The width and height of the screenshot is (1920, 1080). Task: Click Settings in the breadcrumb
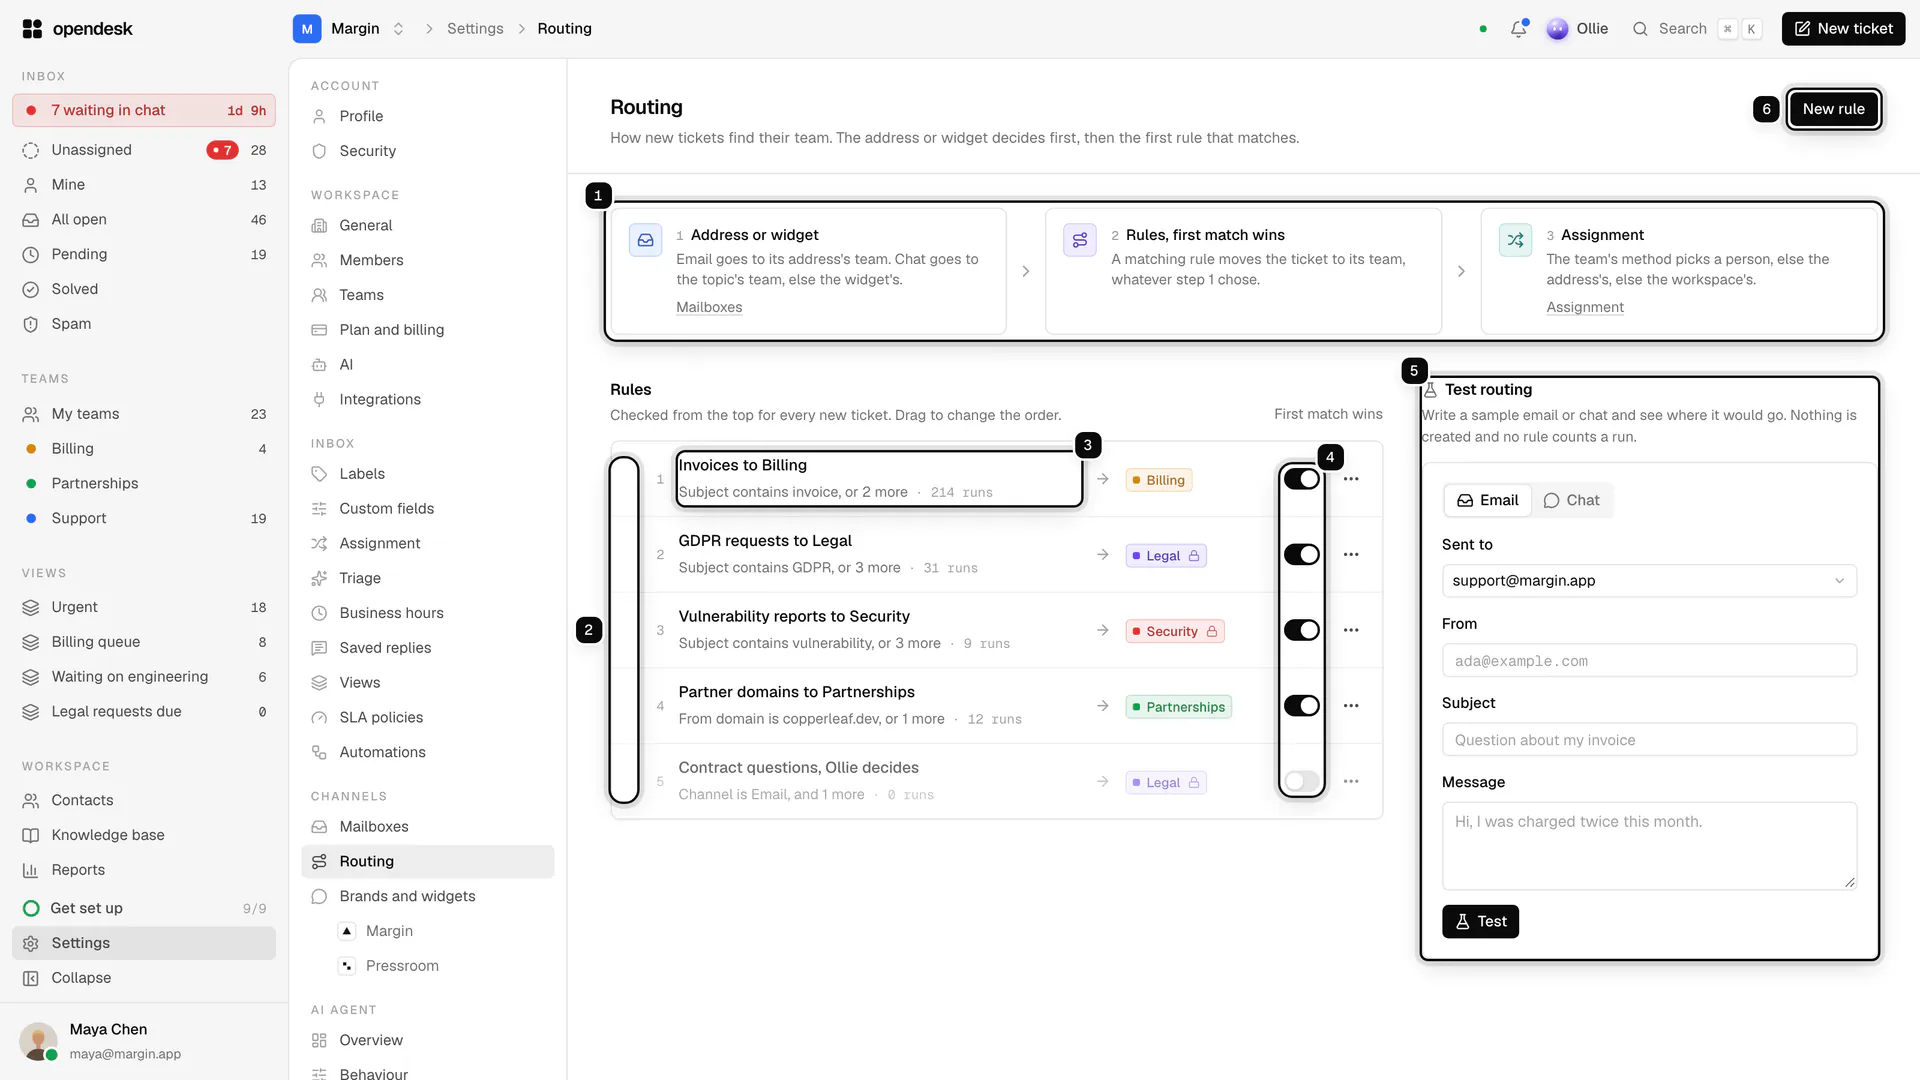click(475, 29)
